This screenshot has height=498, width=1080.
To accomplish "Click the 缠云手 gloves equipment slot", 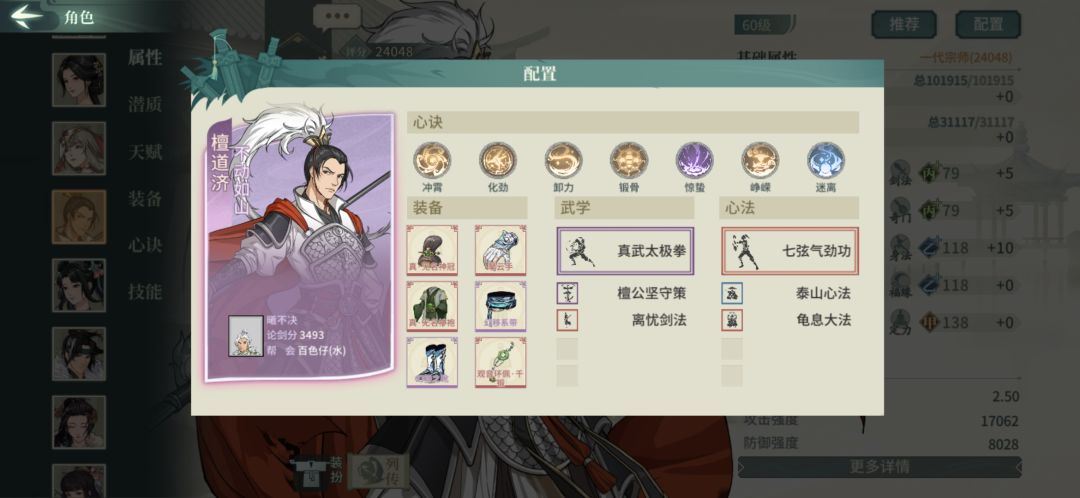I will 501,250.
